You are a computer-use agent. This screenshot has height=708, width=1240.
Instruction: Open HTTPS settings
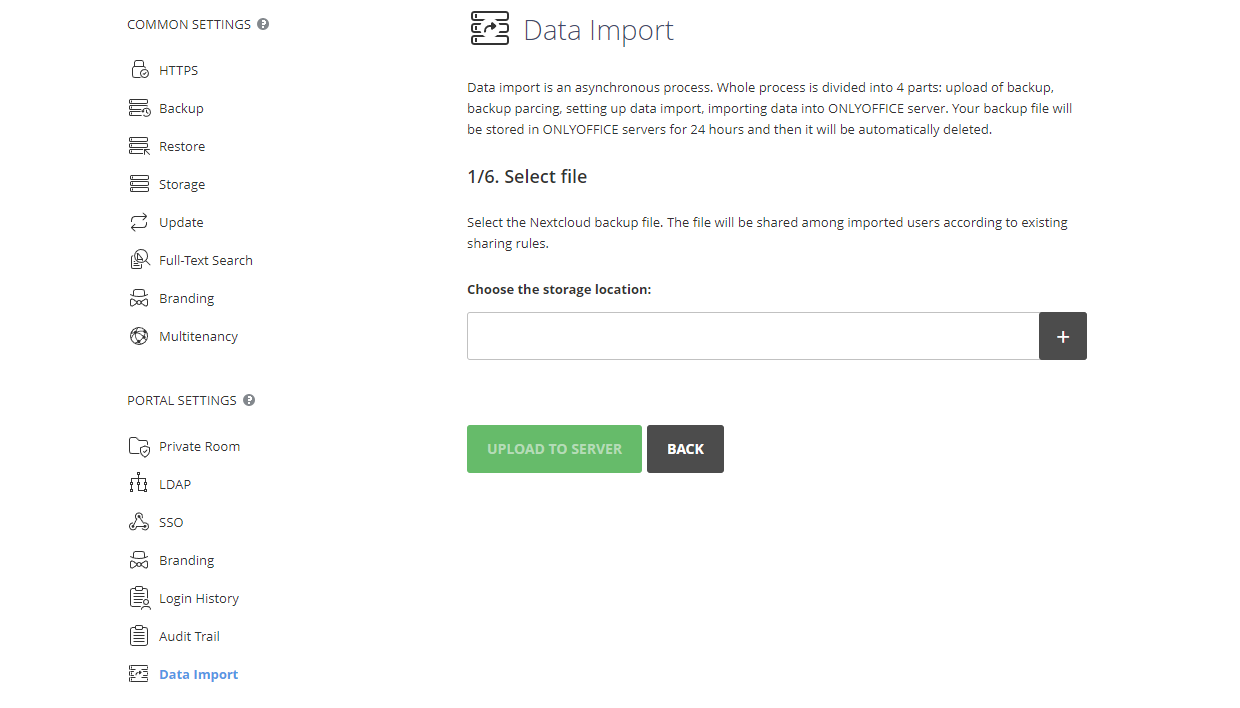point(178,70)
